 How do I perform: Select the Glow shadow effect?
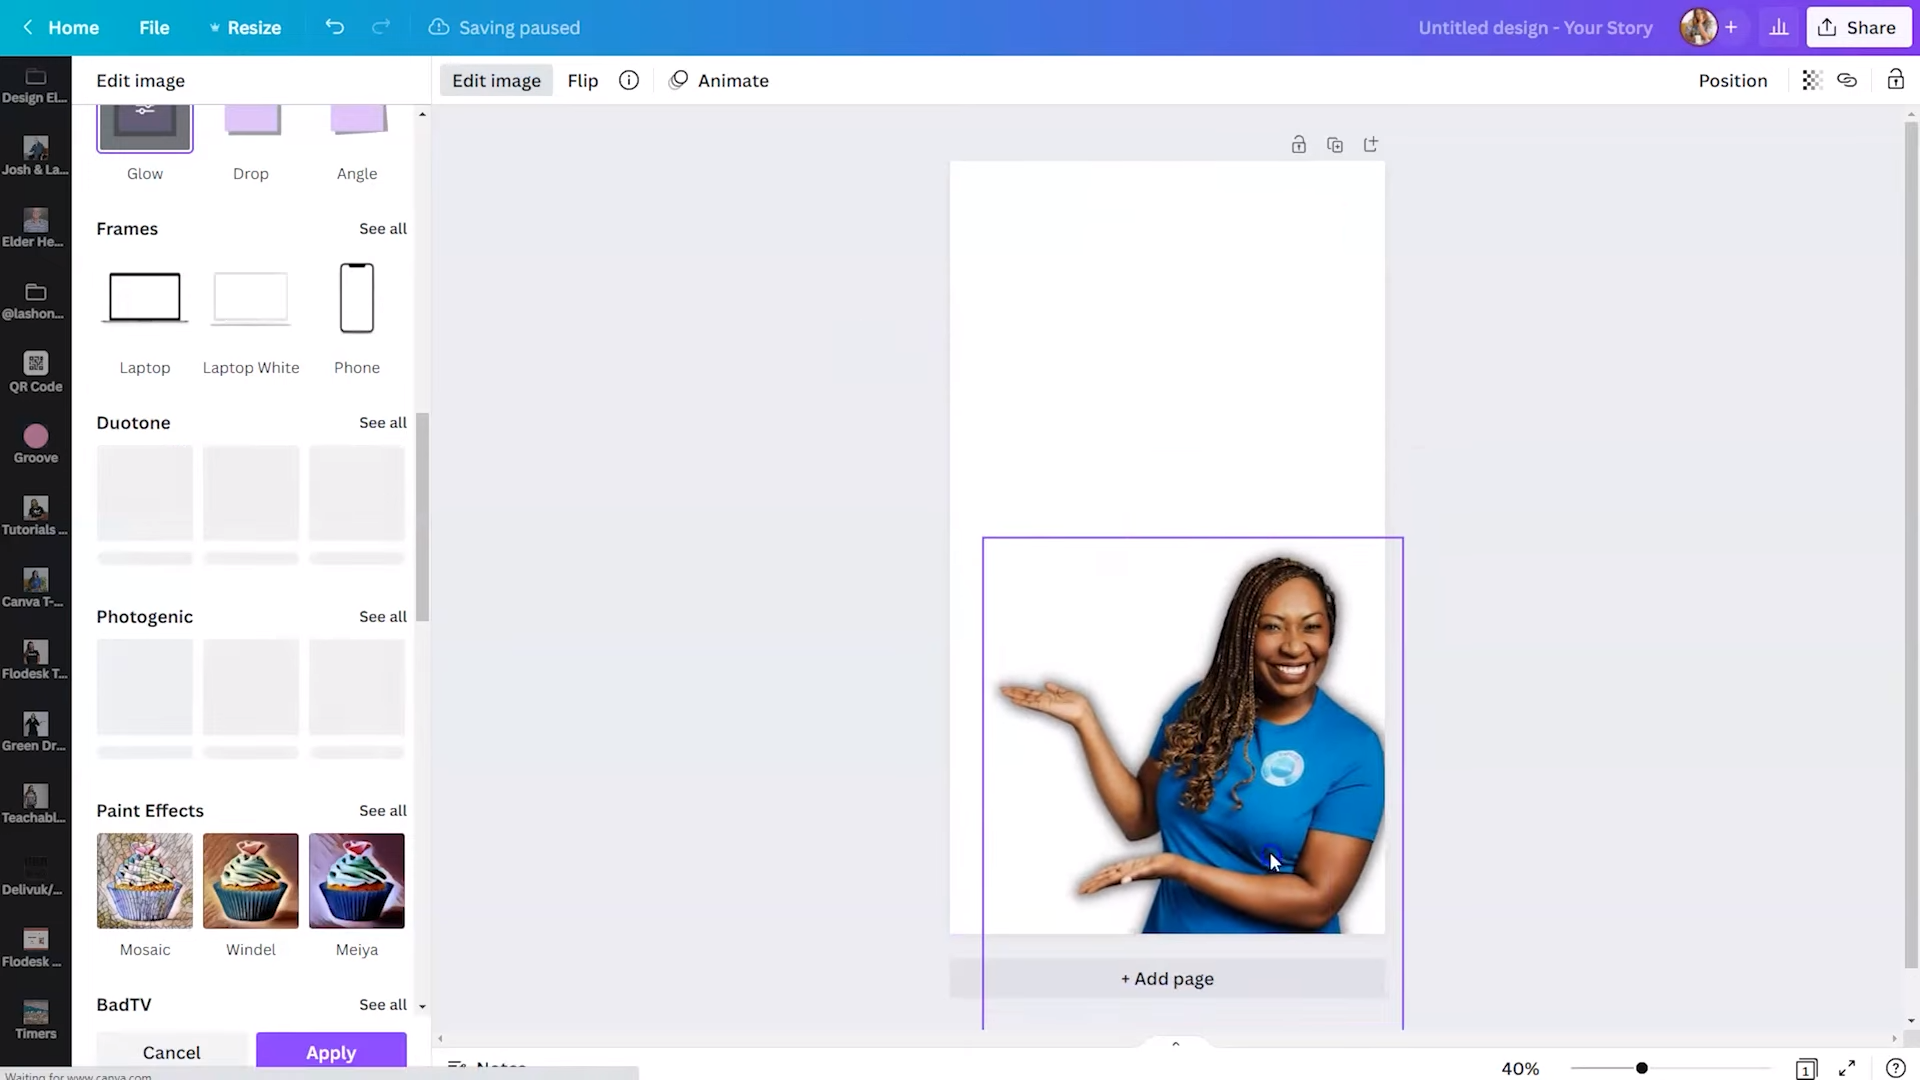click(145, 130)
